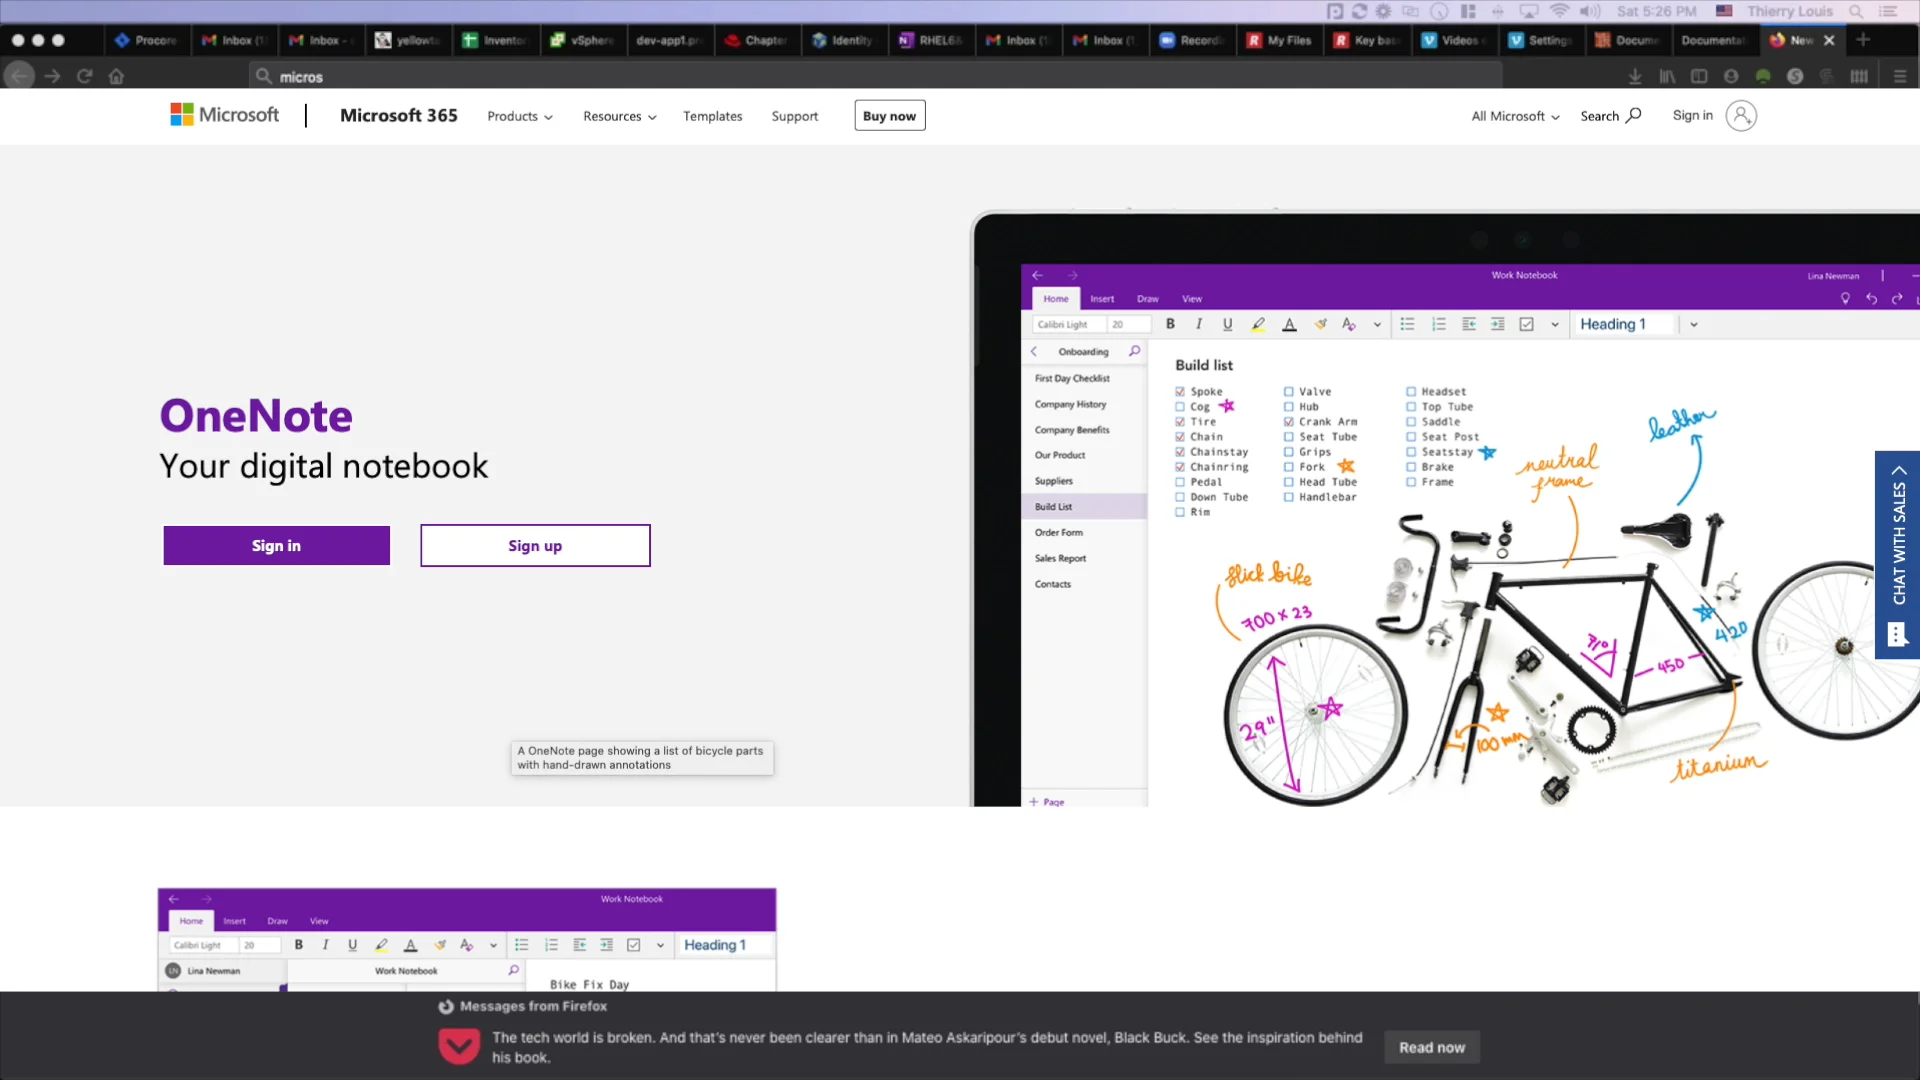Open the Firefox library icon
The width and height of the screenshot is (1920, 1080).
coord(1668,76)
